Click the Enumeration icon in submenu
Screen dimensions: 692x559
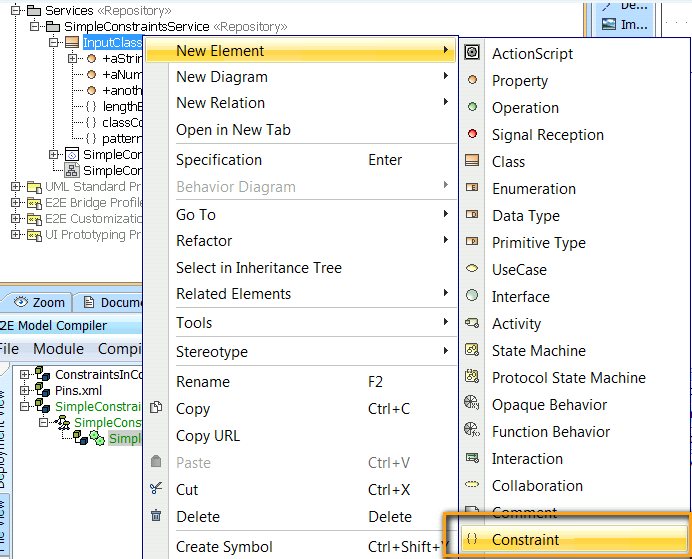coord(472,189)
